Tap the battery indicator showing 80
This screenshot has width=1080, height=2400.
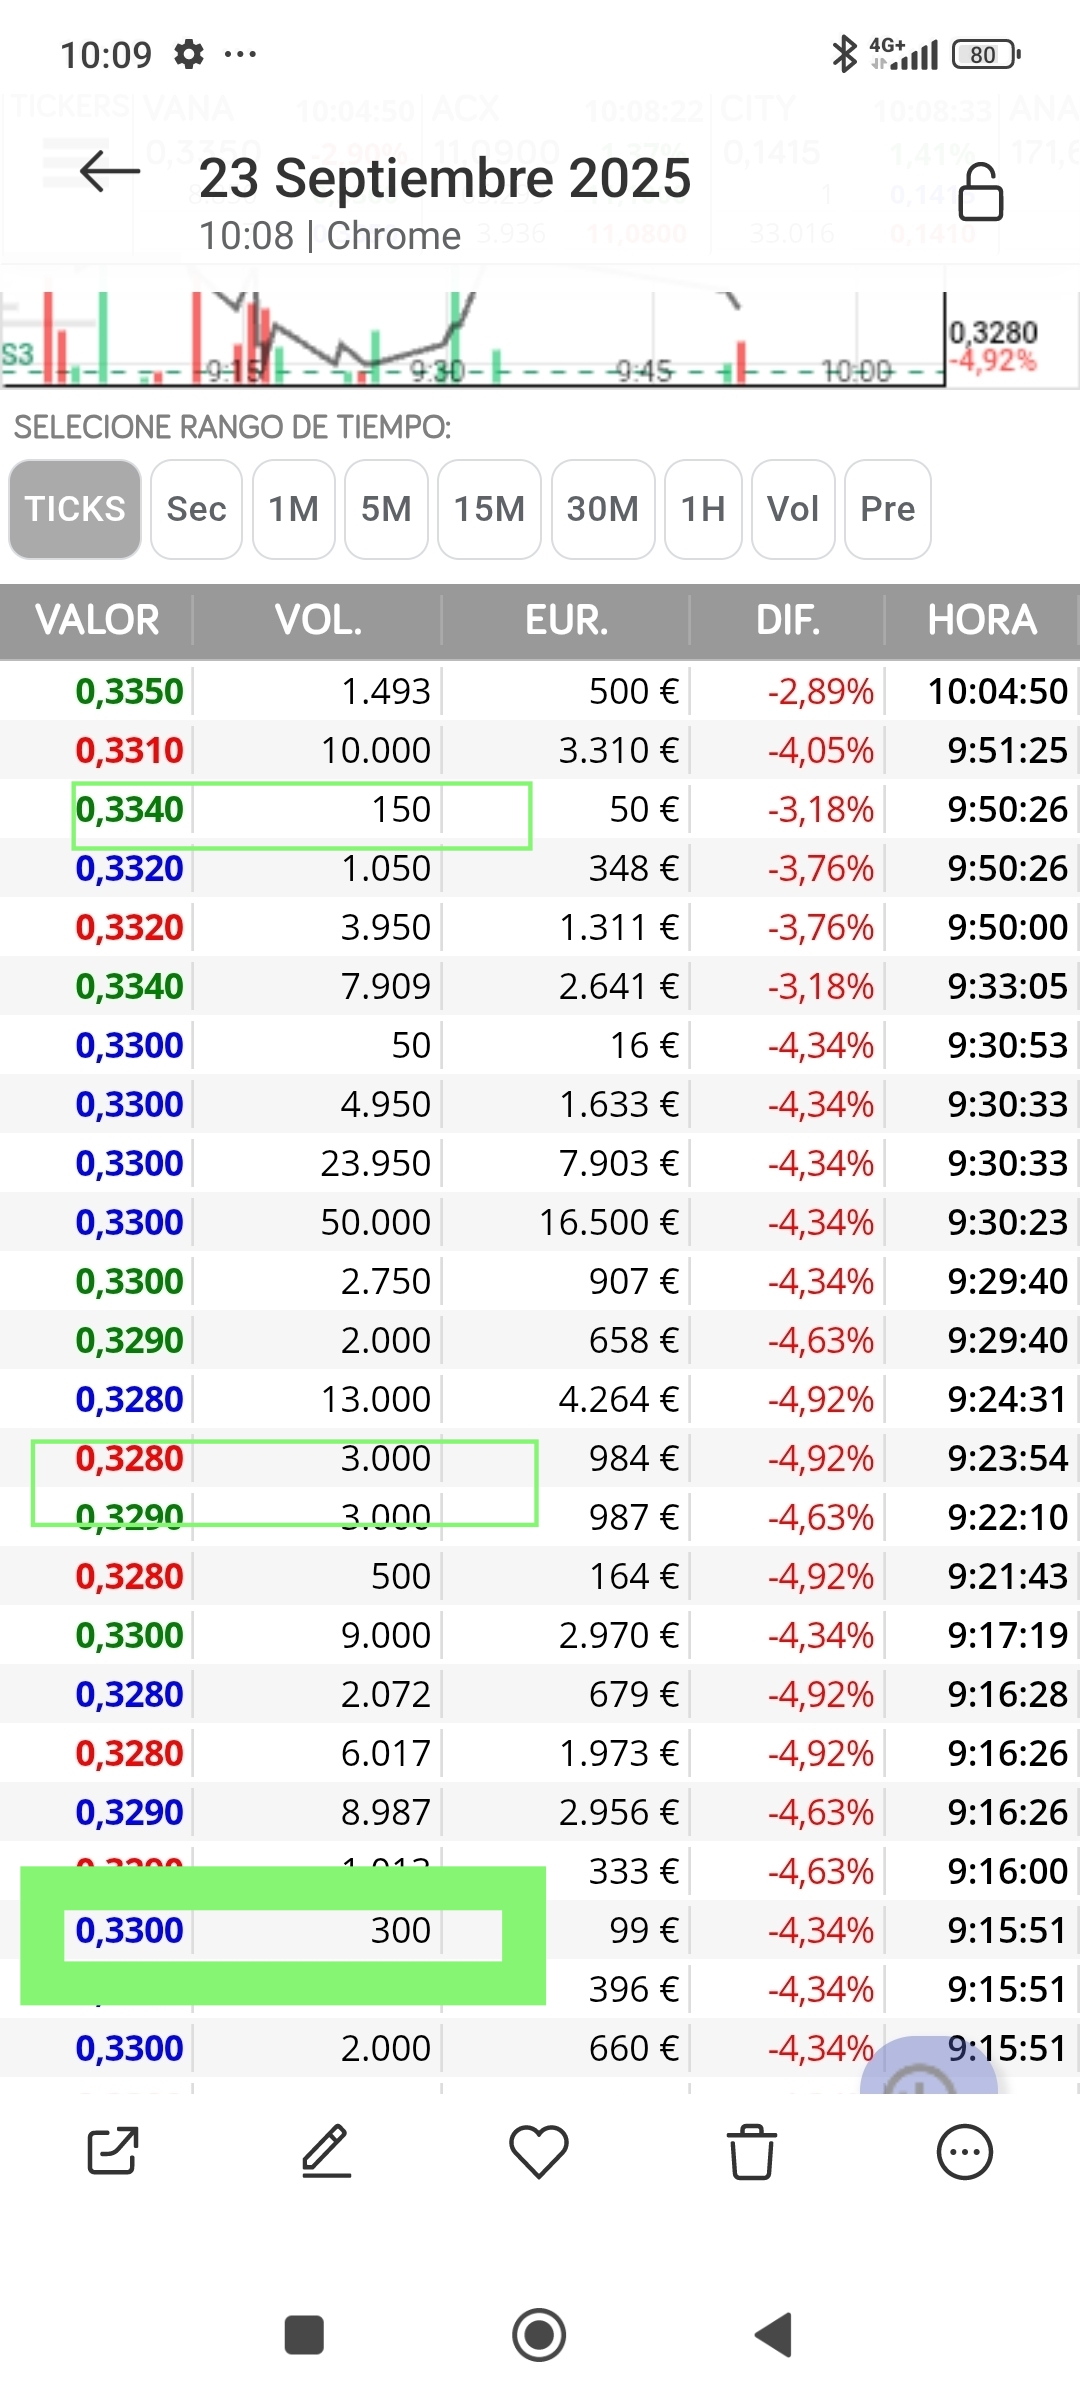click(986, 54)
